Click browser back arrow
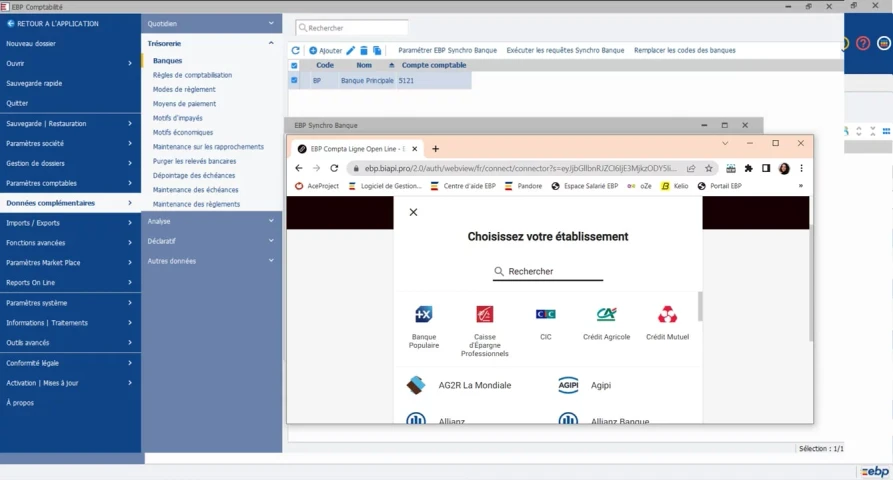This screenshot has width=893, height=480. point(299,169)
